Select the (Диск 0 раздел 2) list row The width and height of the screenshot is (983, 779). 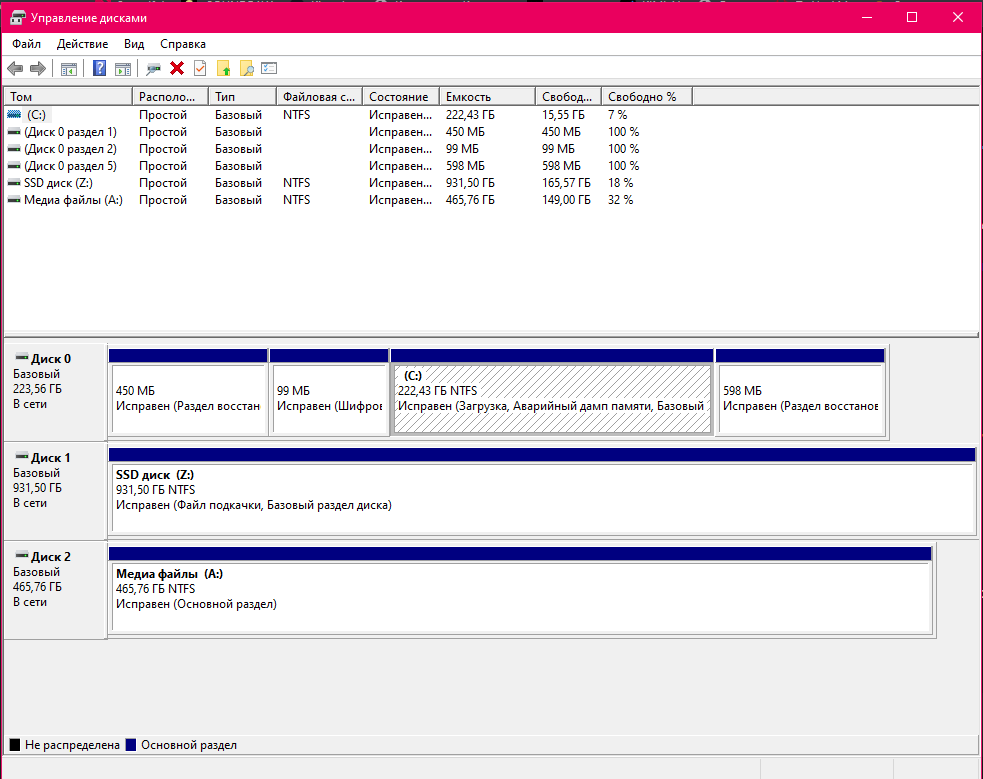pos(348,149)
